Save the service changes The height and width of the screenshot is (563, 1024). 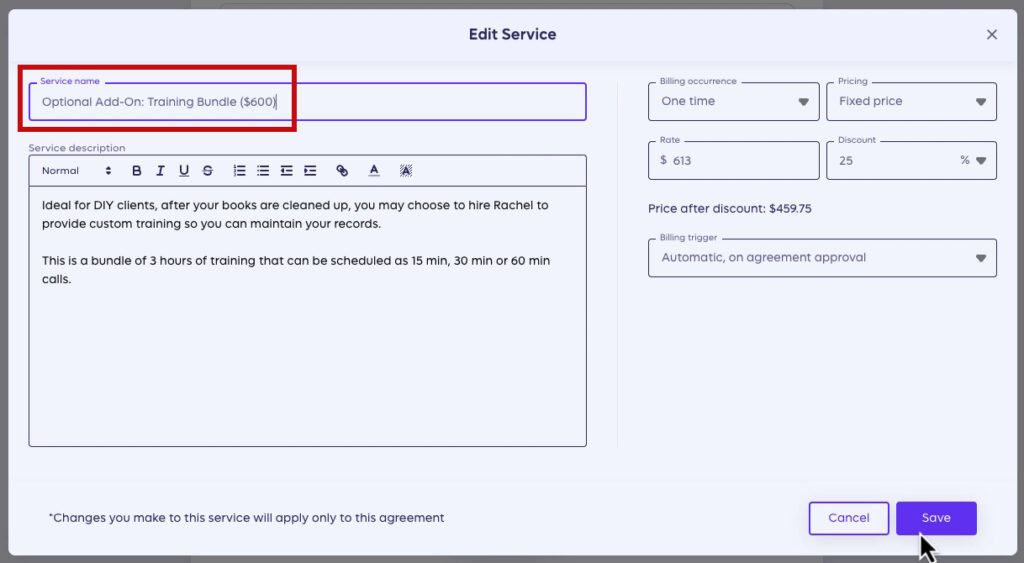coord(936,518)
